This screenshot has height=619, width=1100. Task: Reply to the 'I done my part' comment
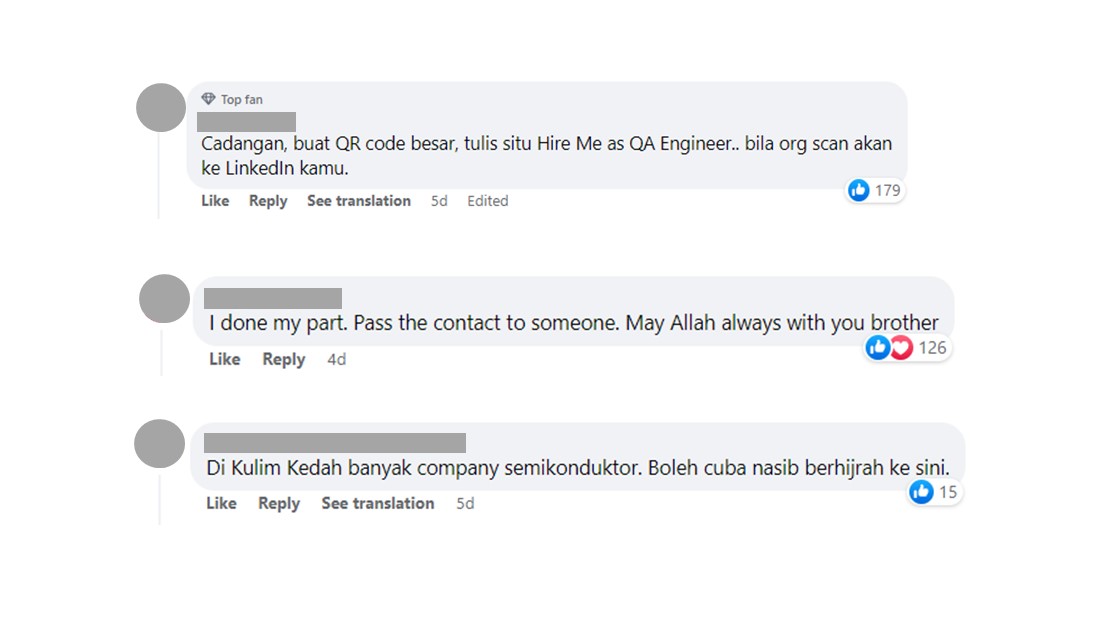tap(284, 359)
